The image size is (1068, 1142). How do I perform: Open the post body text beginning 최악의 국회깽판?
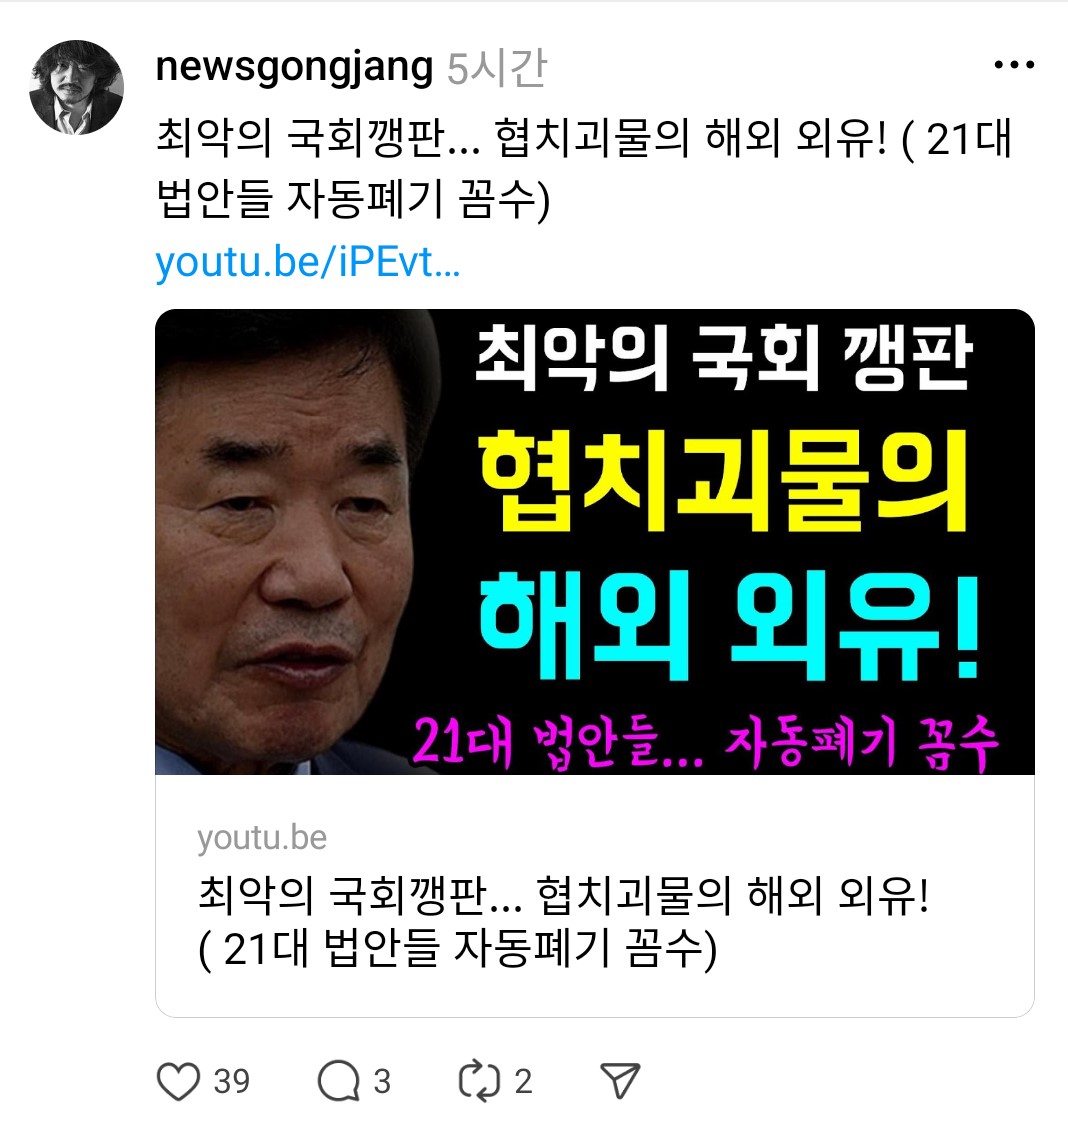point(584,168)
